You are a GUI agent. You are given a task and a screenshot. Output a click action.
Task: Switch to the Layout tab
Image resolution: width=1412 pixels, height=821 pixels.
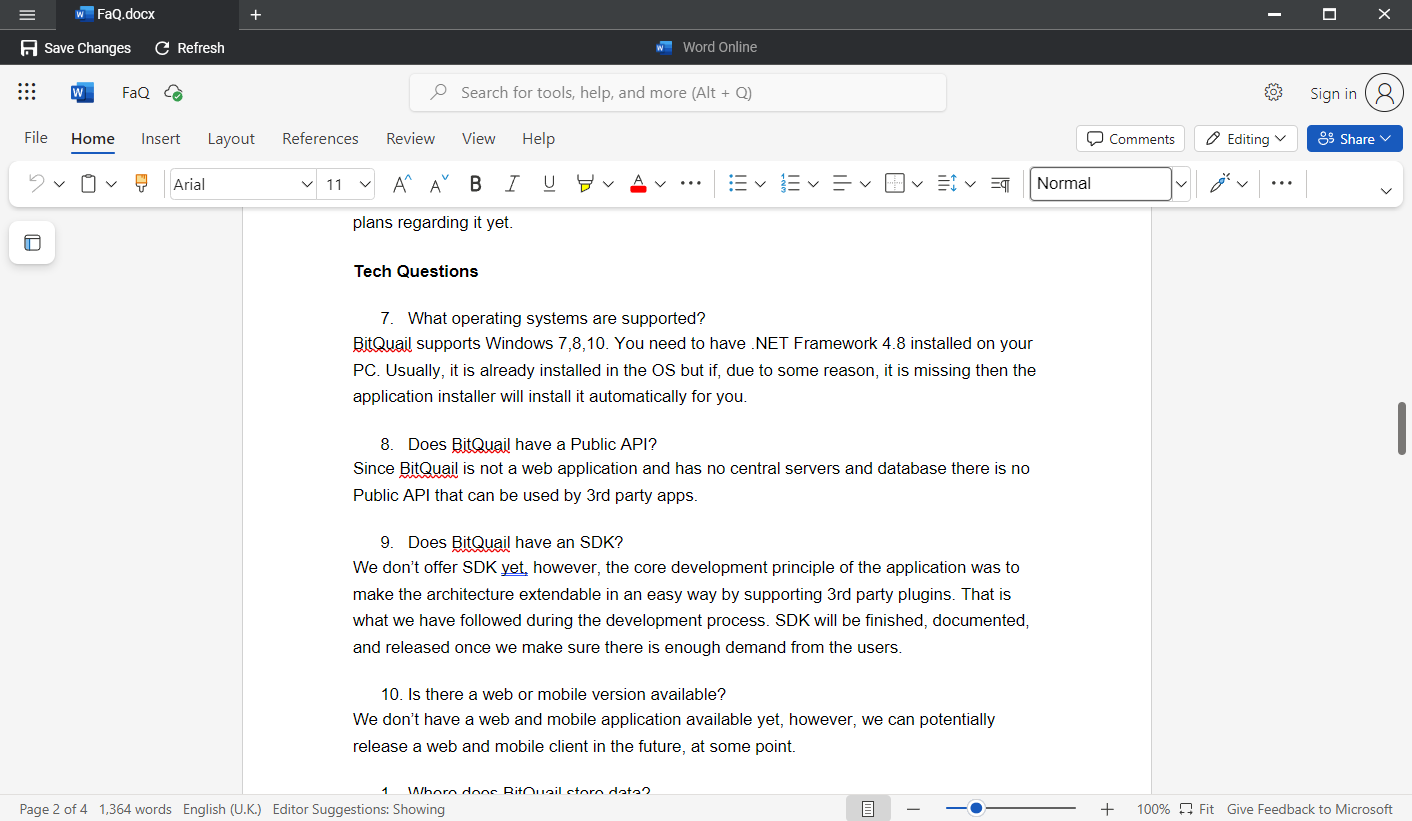[x=231, y=138]
